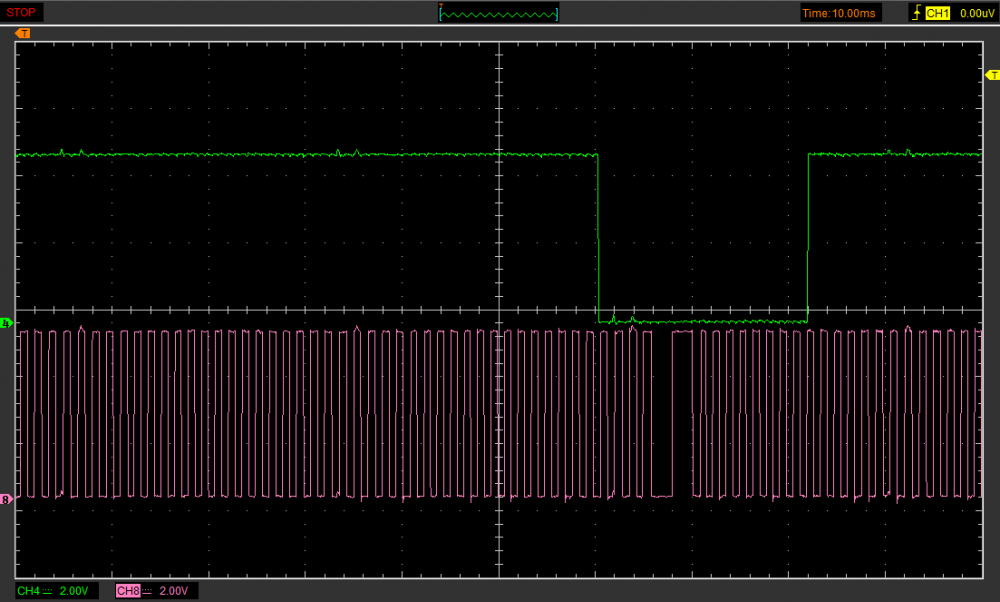Click the red STOP status indicator

pos(22,13)
